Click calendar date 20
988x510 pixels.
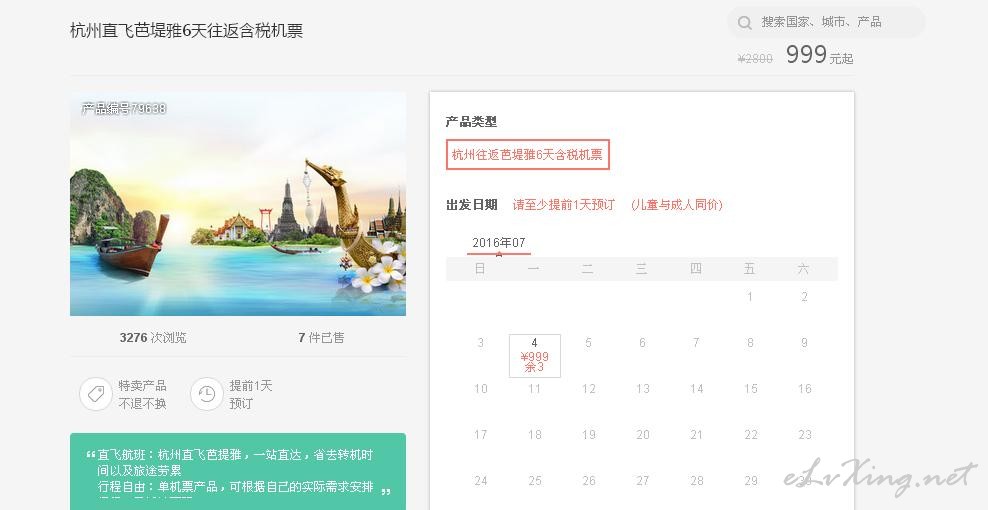tap(642, 435)
